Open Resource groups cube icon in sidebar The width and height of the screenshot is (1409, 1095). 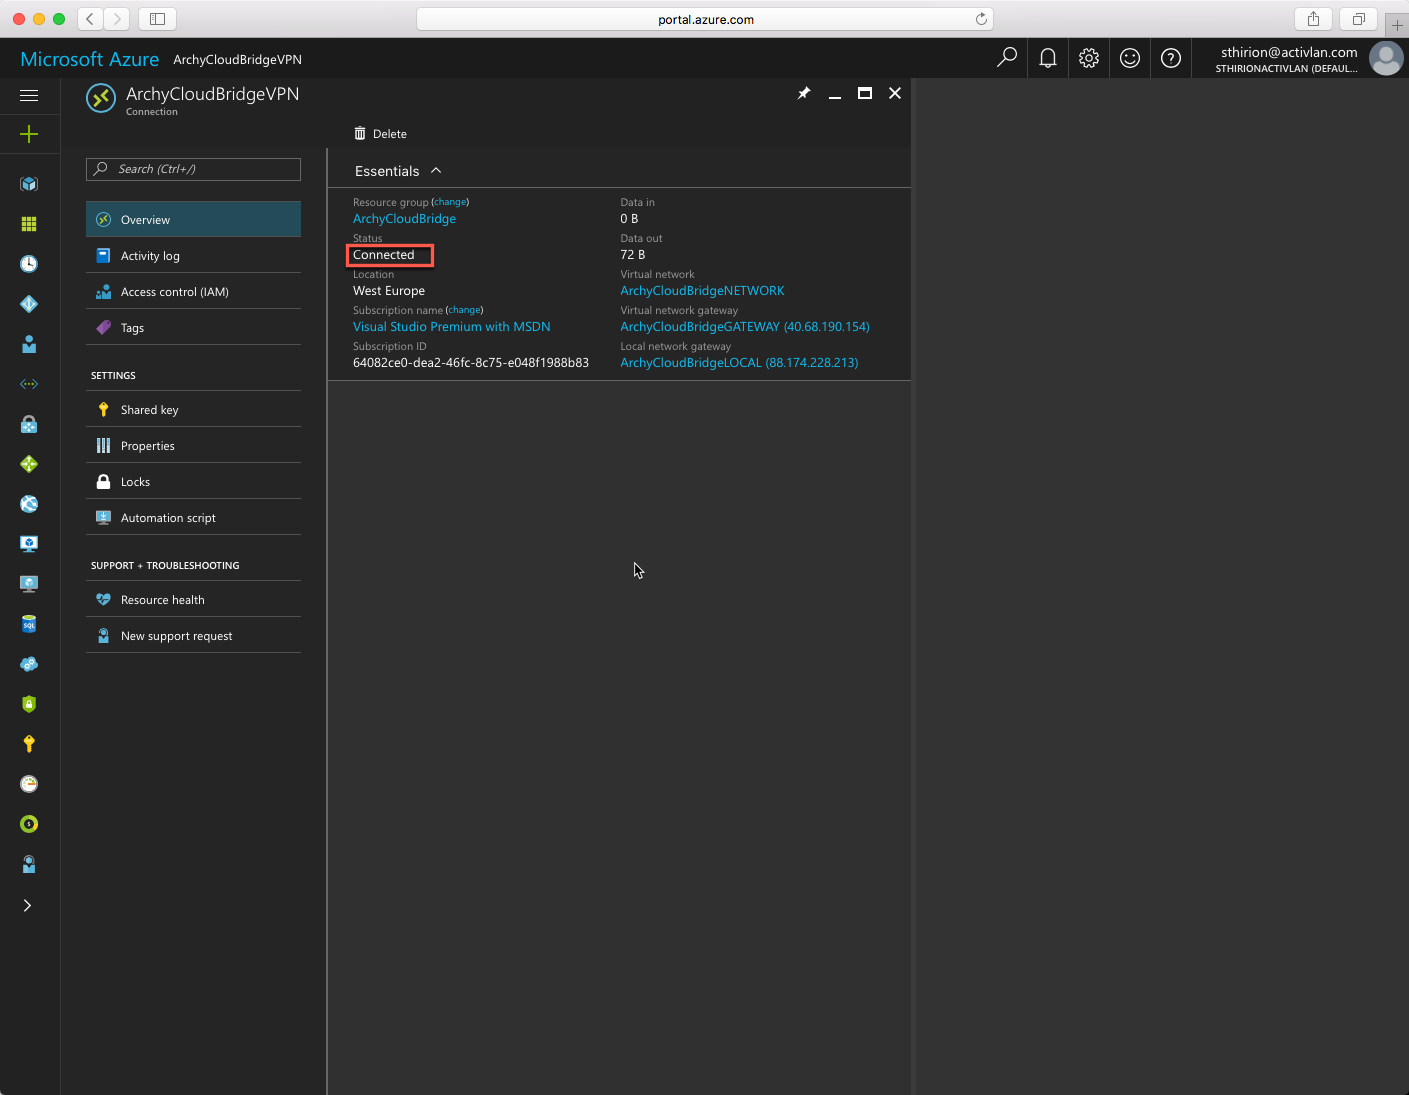pos(29,184)
